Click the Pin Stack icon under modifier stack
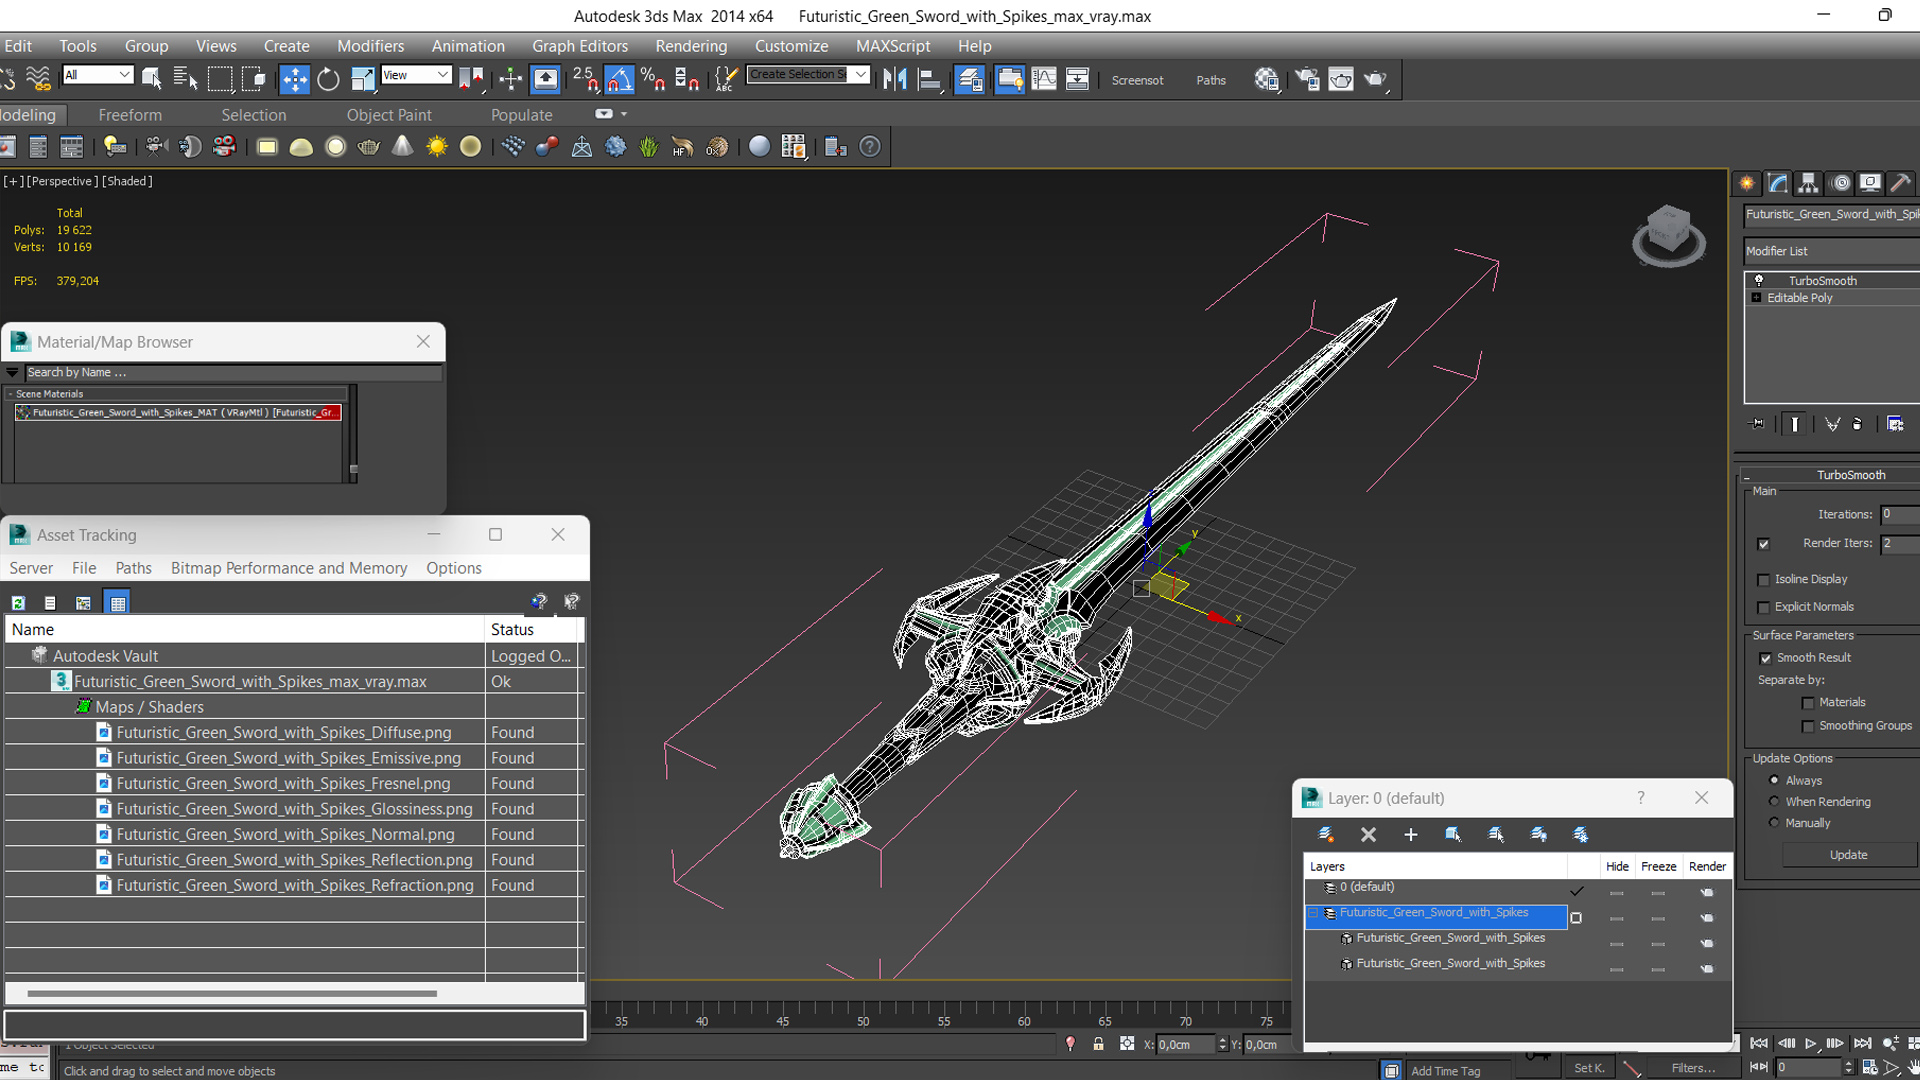1920x1080 pixels. [x=1757, y=424]
